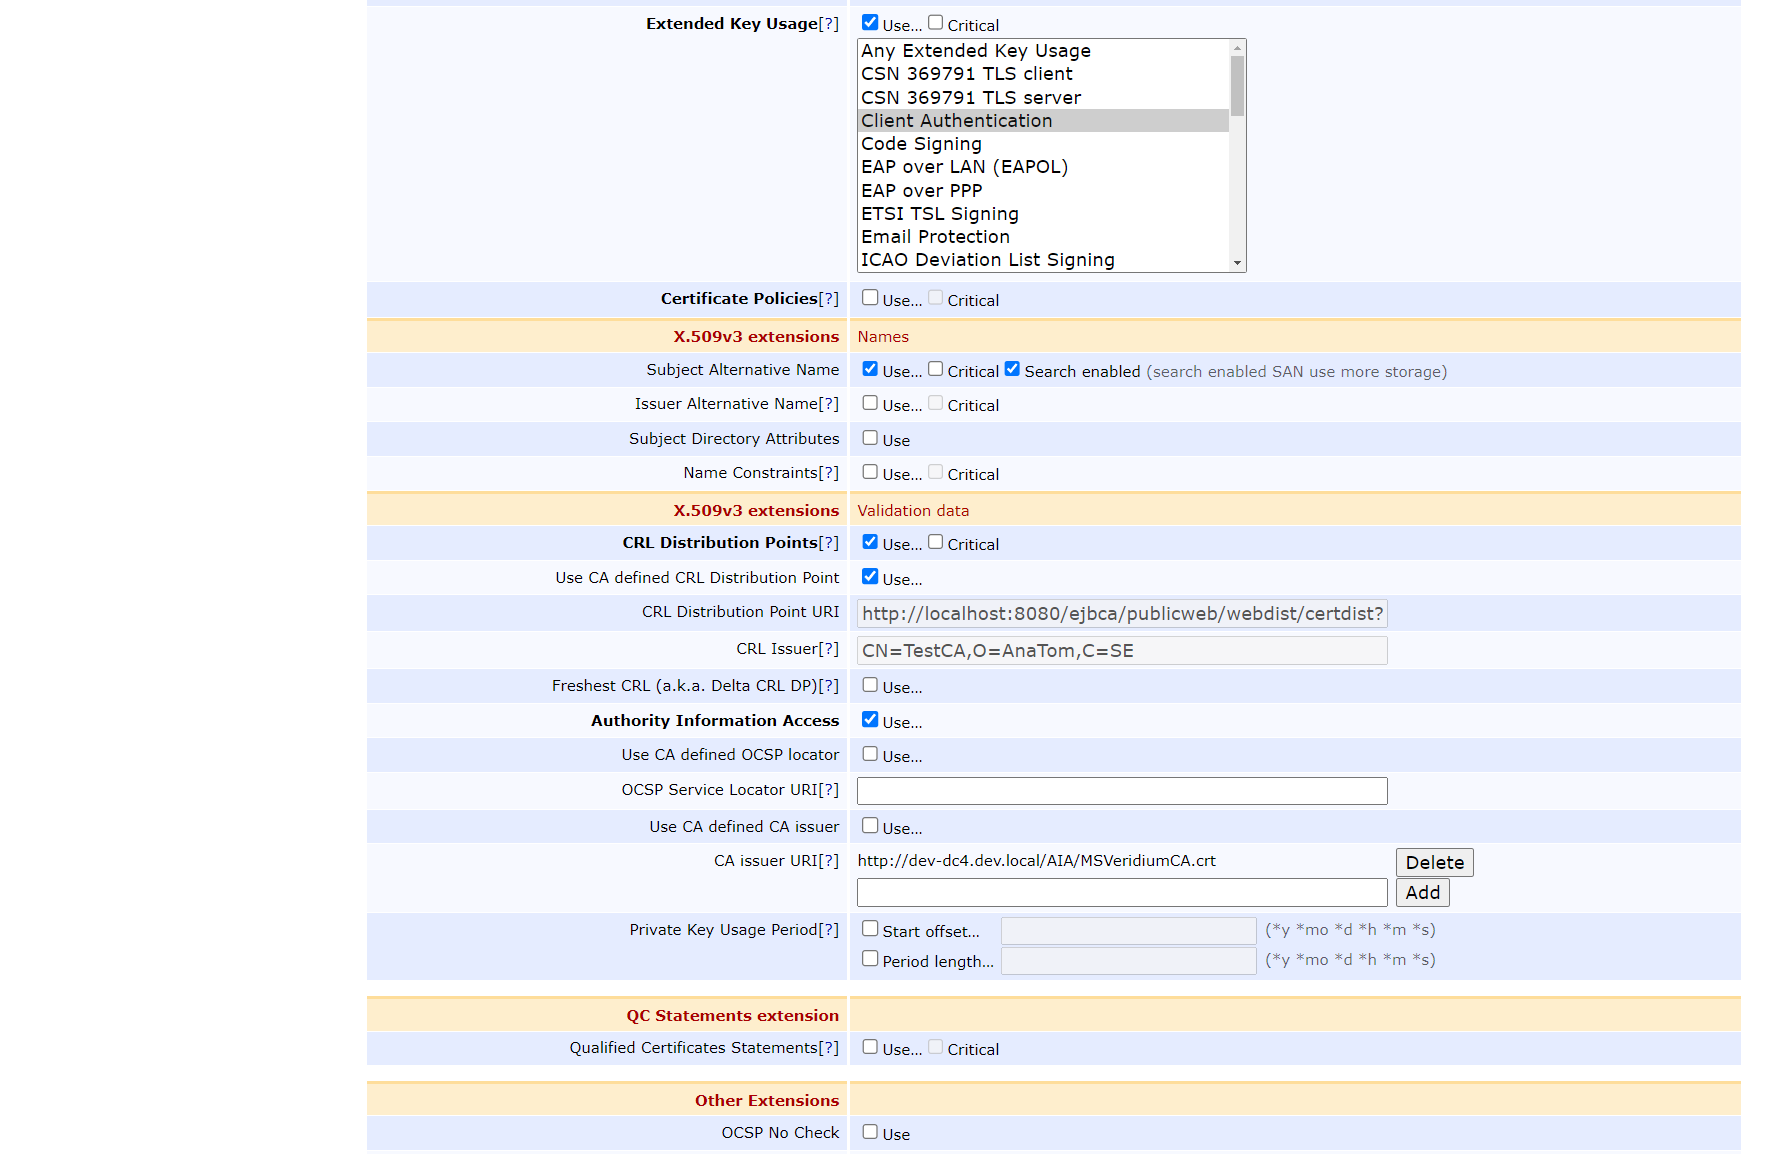This screenshot has width=1780, height=1154.
Task: Open help for Extended Key Usage
Action: click(x=828, y=24)
